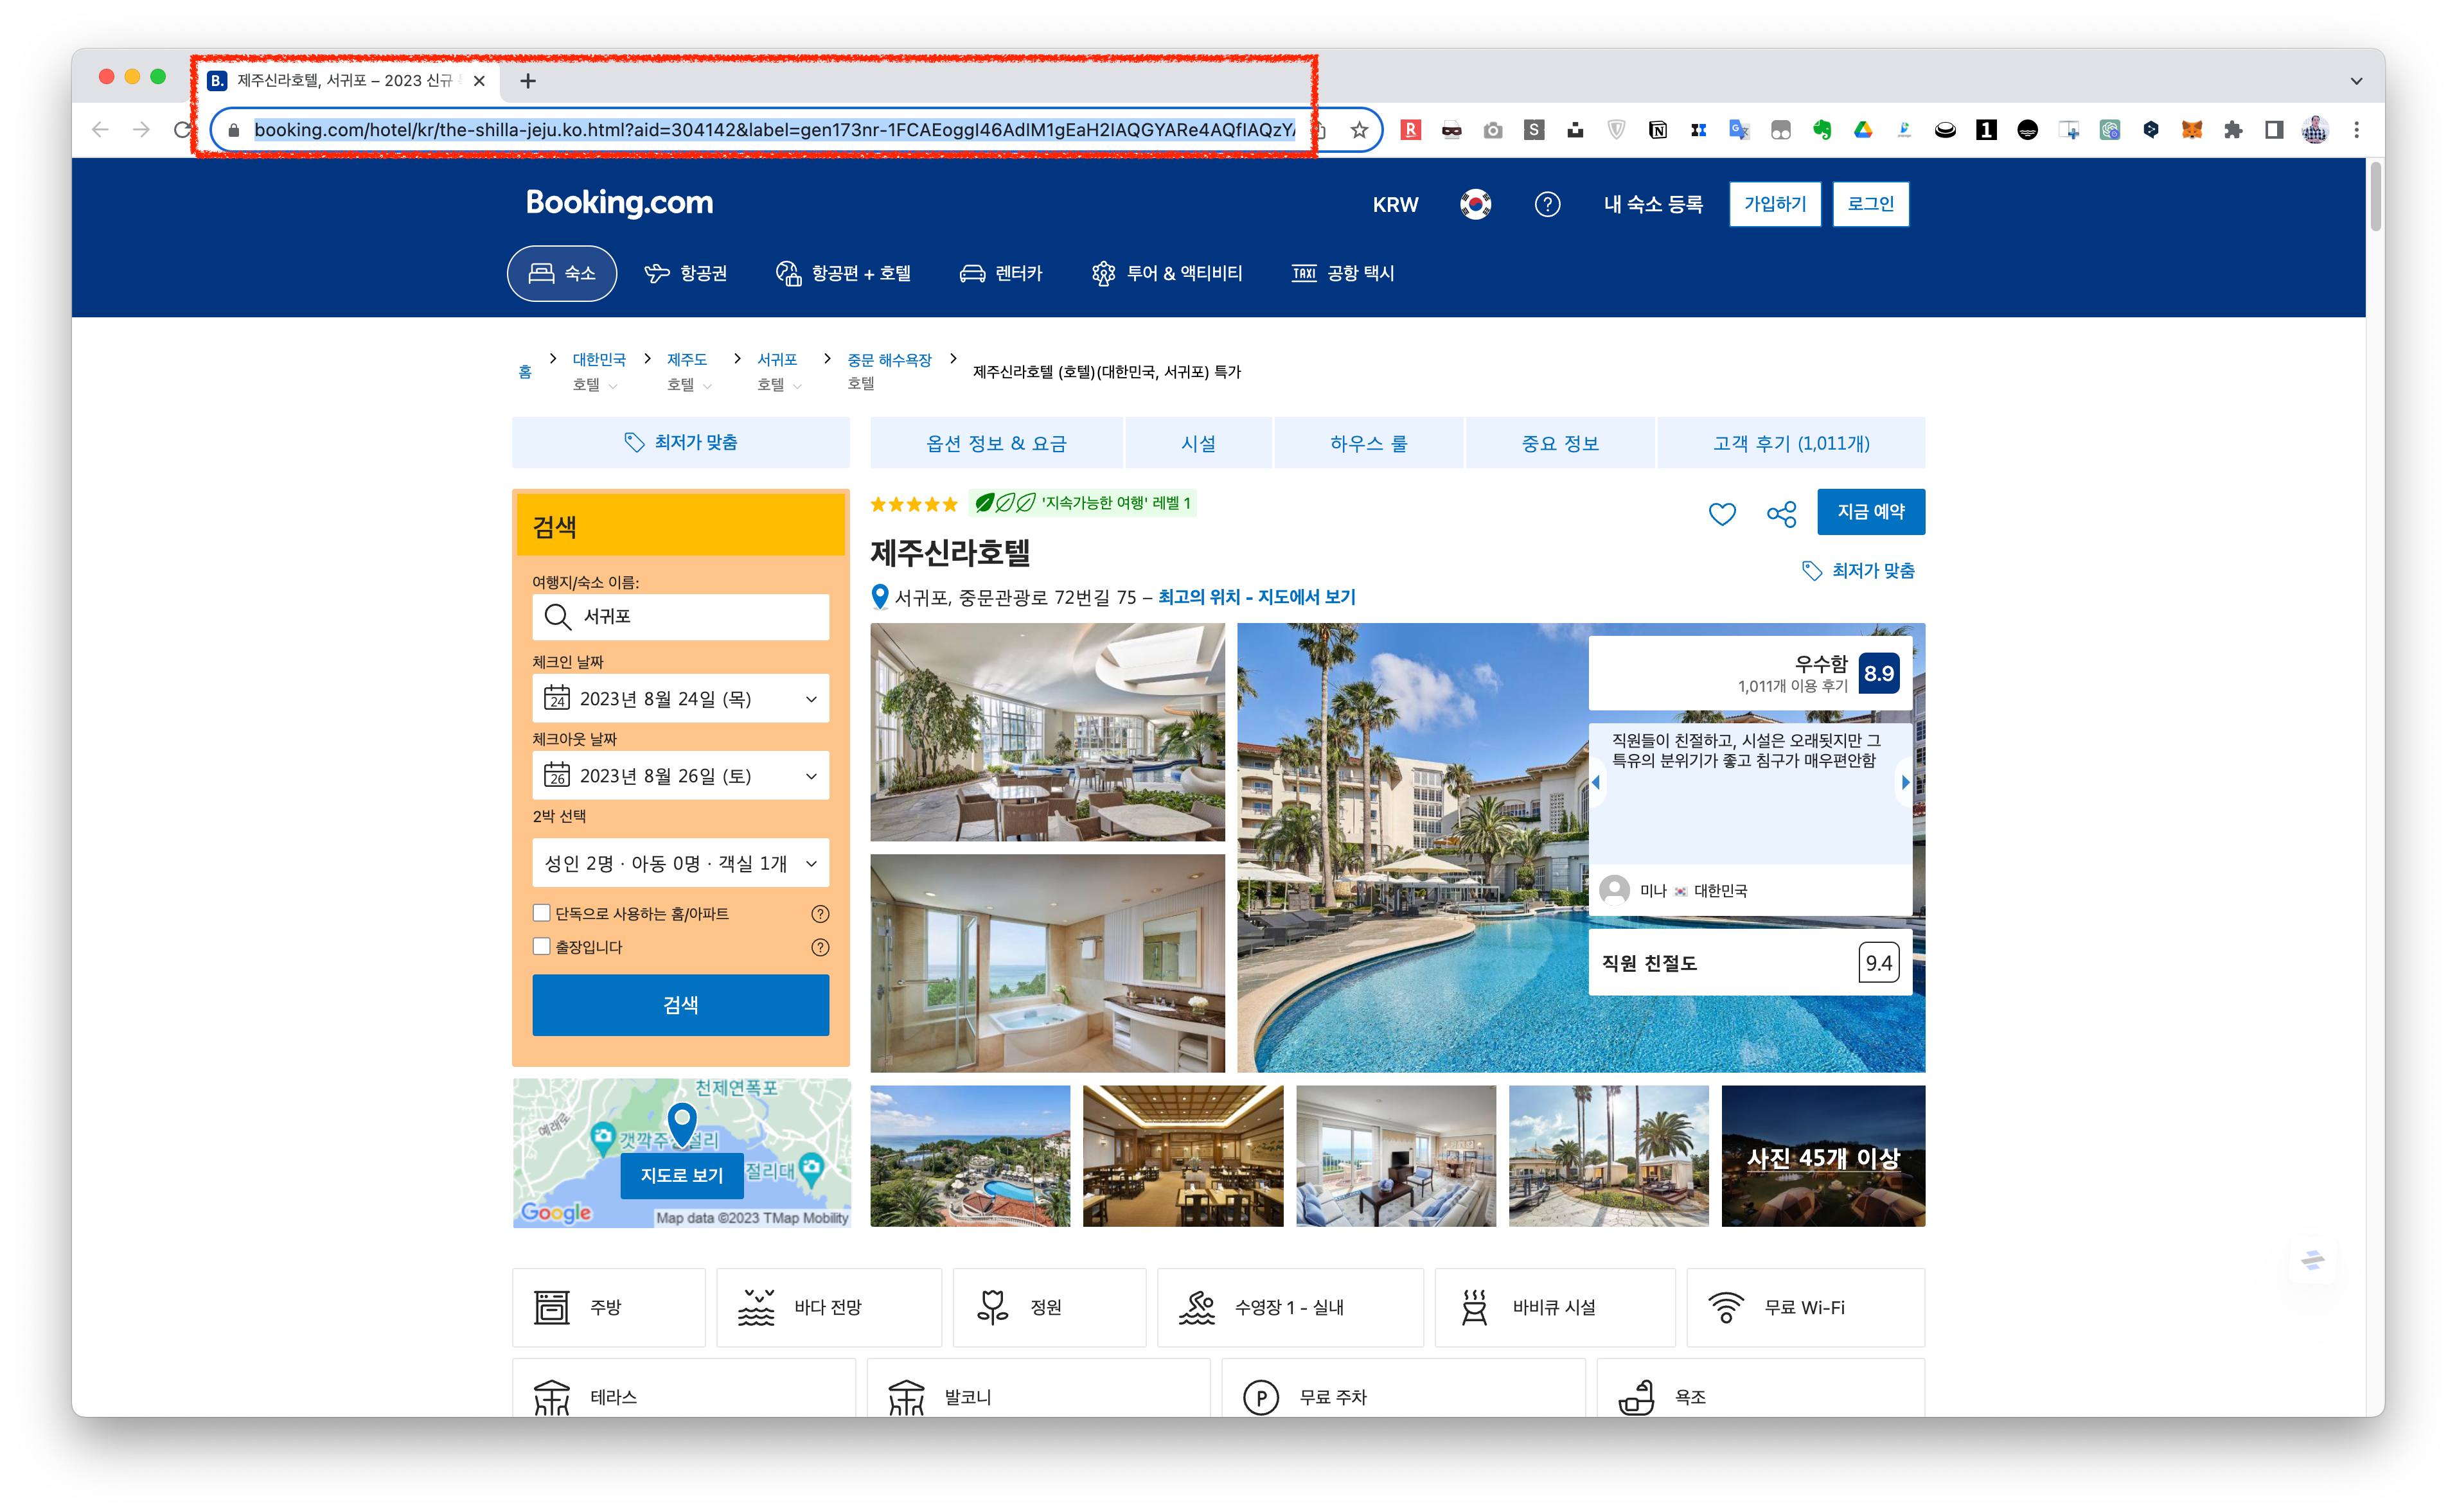Click help icon beside business trip option
The width and height of the screenshot is (2457, 1512).
coord(820,947)
